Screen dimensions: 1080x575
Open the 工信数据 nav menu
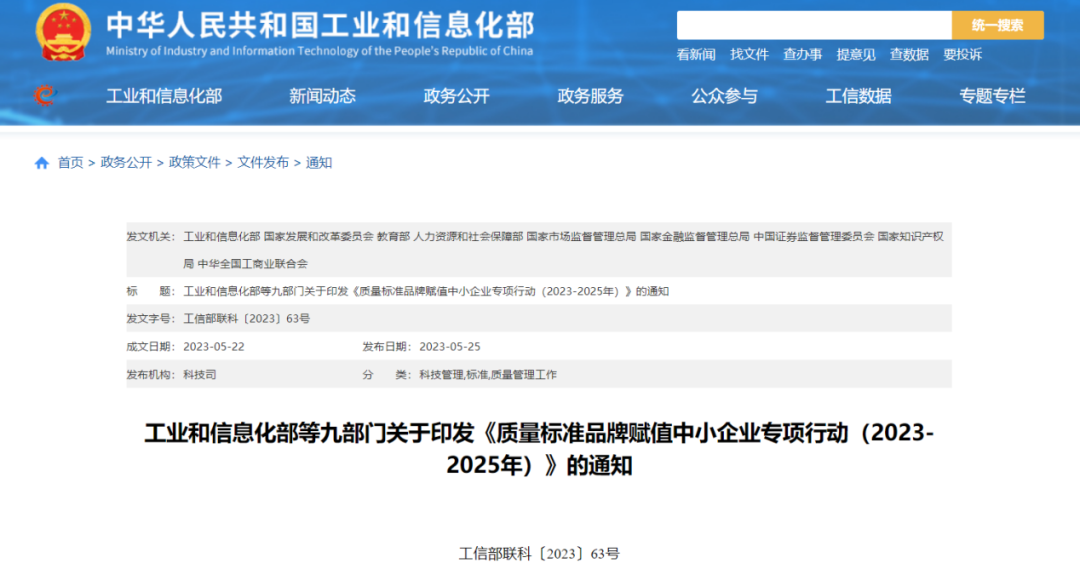coord(858,96)
